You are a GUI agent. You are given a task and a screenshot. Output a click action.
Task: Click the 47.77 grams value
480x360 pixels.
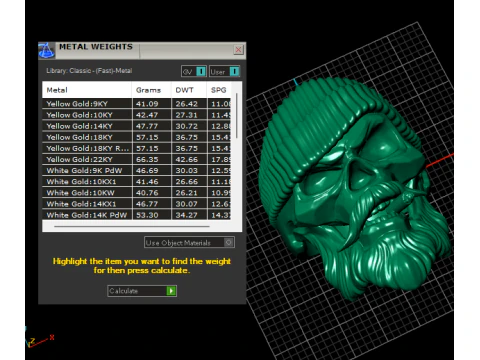(x=147, y=126)
